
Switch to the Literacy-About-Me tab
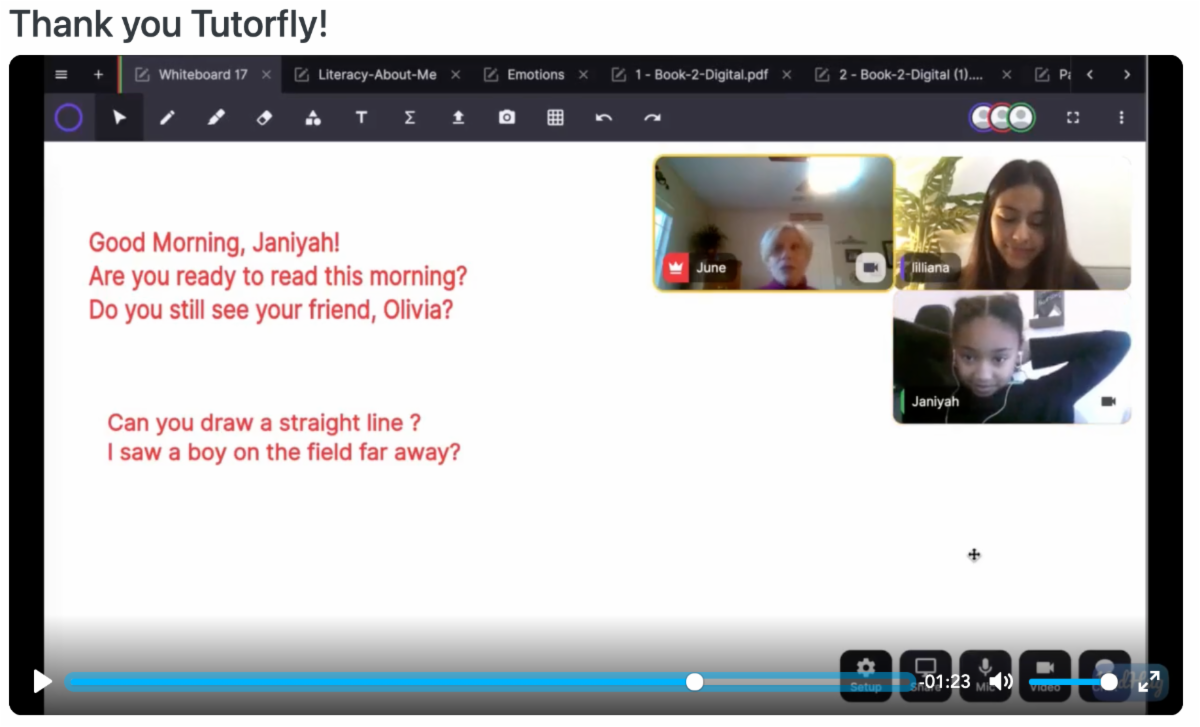[376, 75]
